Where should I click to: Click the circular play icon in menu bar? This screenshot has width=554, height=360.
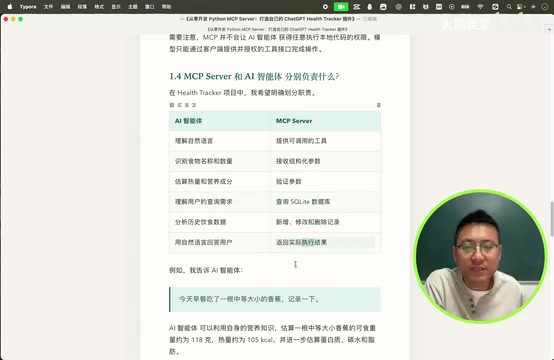pos(452,6)
